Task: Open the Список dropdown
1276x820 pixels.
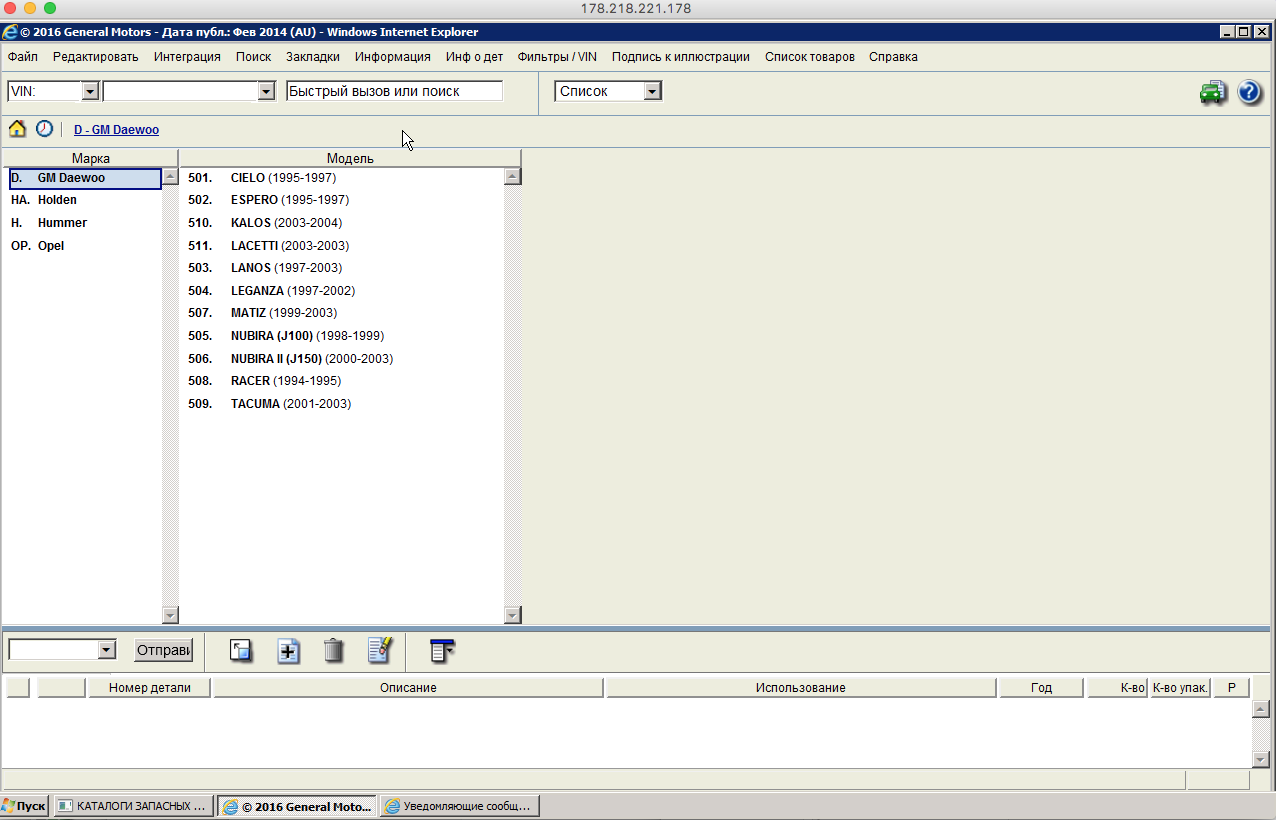Action: click(652, 91)
